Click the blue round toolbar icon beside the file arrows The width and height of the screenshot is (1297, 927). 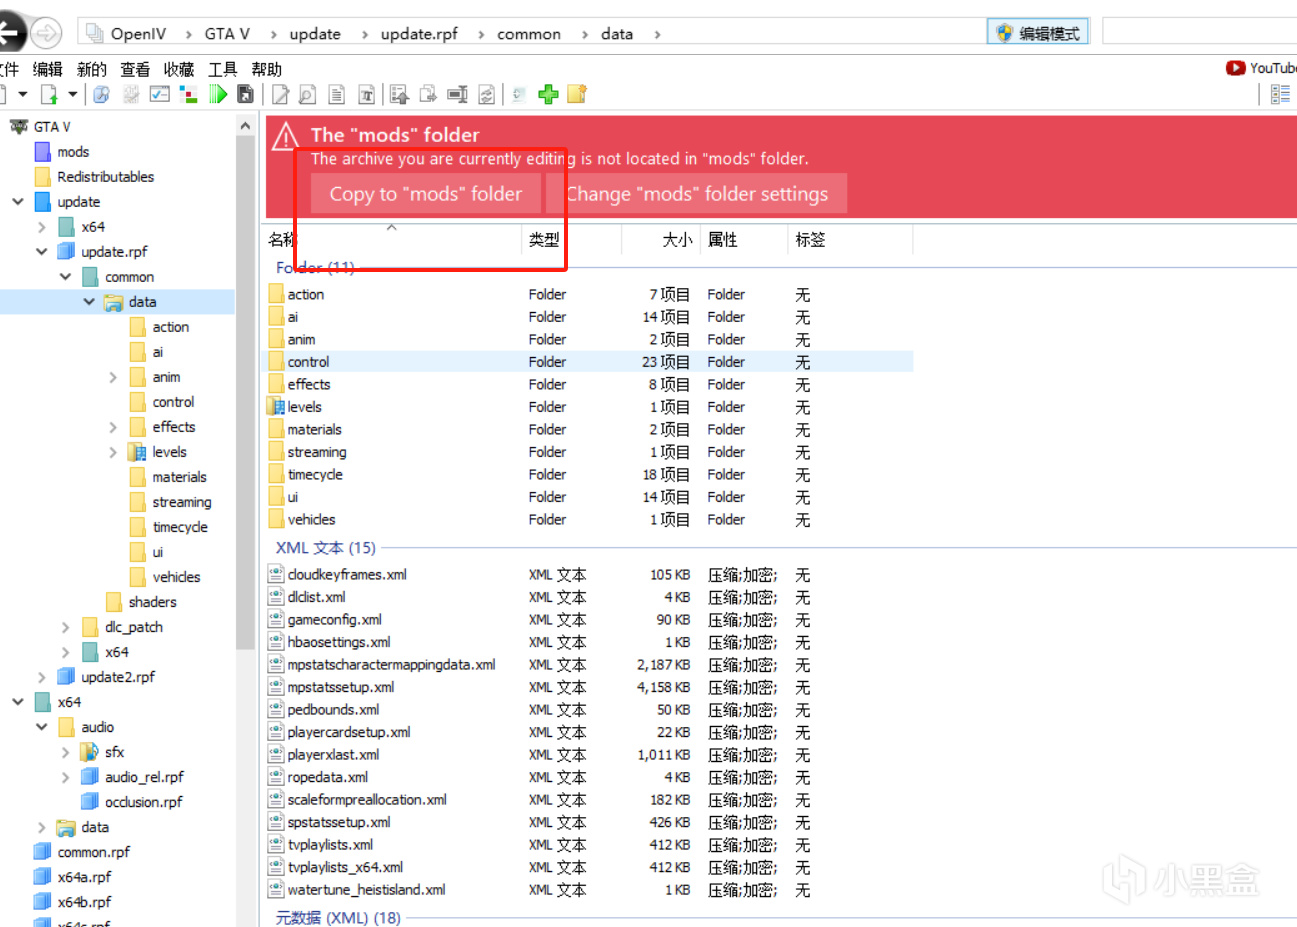(101, 94)
